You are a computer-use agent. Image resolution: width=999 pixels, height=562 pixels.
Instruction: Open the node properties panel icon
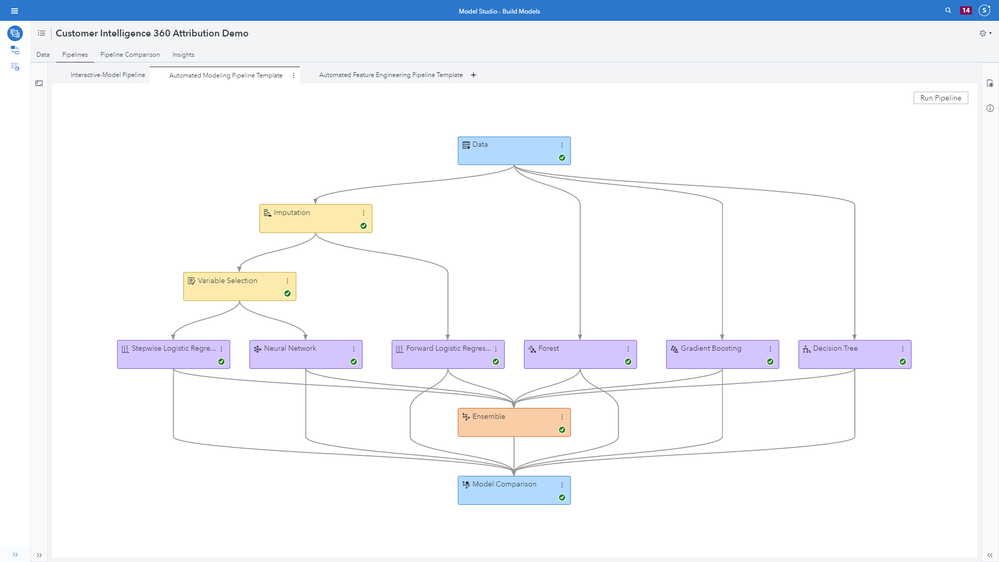coord(989,83)
